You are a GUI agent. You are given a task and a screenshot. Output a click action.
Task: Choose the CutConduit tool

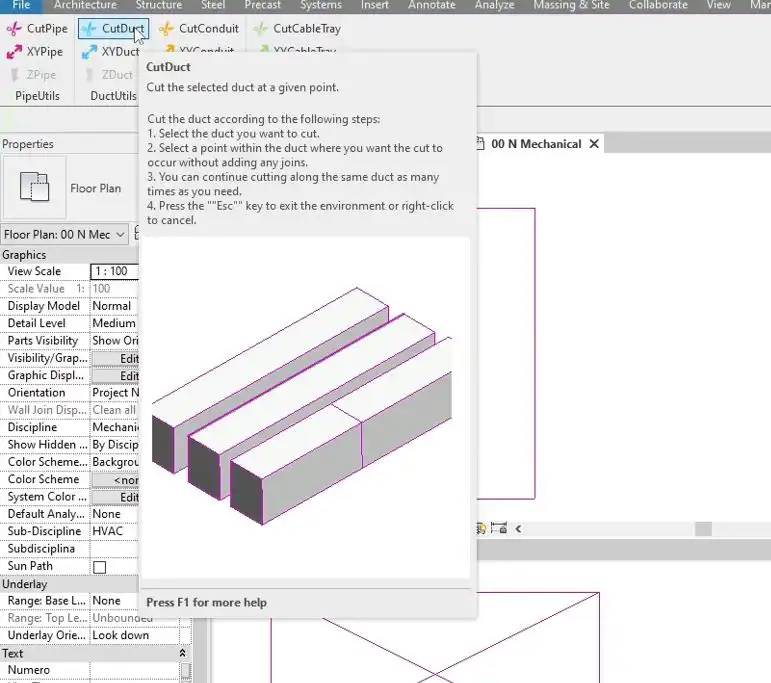coord(199,29)
